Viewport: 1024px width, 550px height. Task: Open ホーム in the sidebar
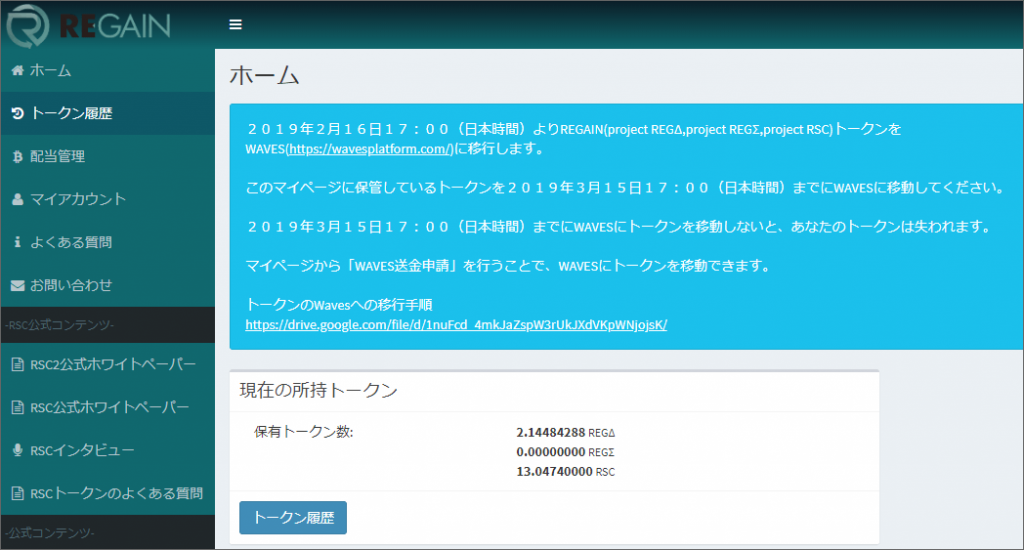pos(108,71)
